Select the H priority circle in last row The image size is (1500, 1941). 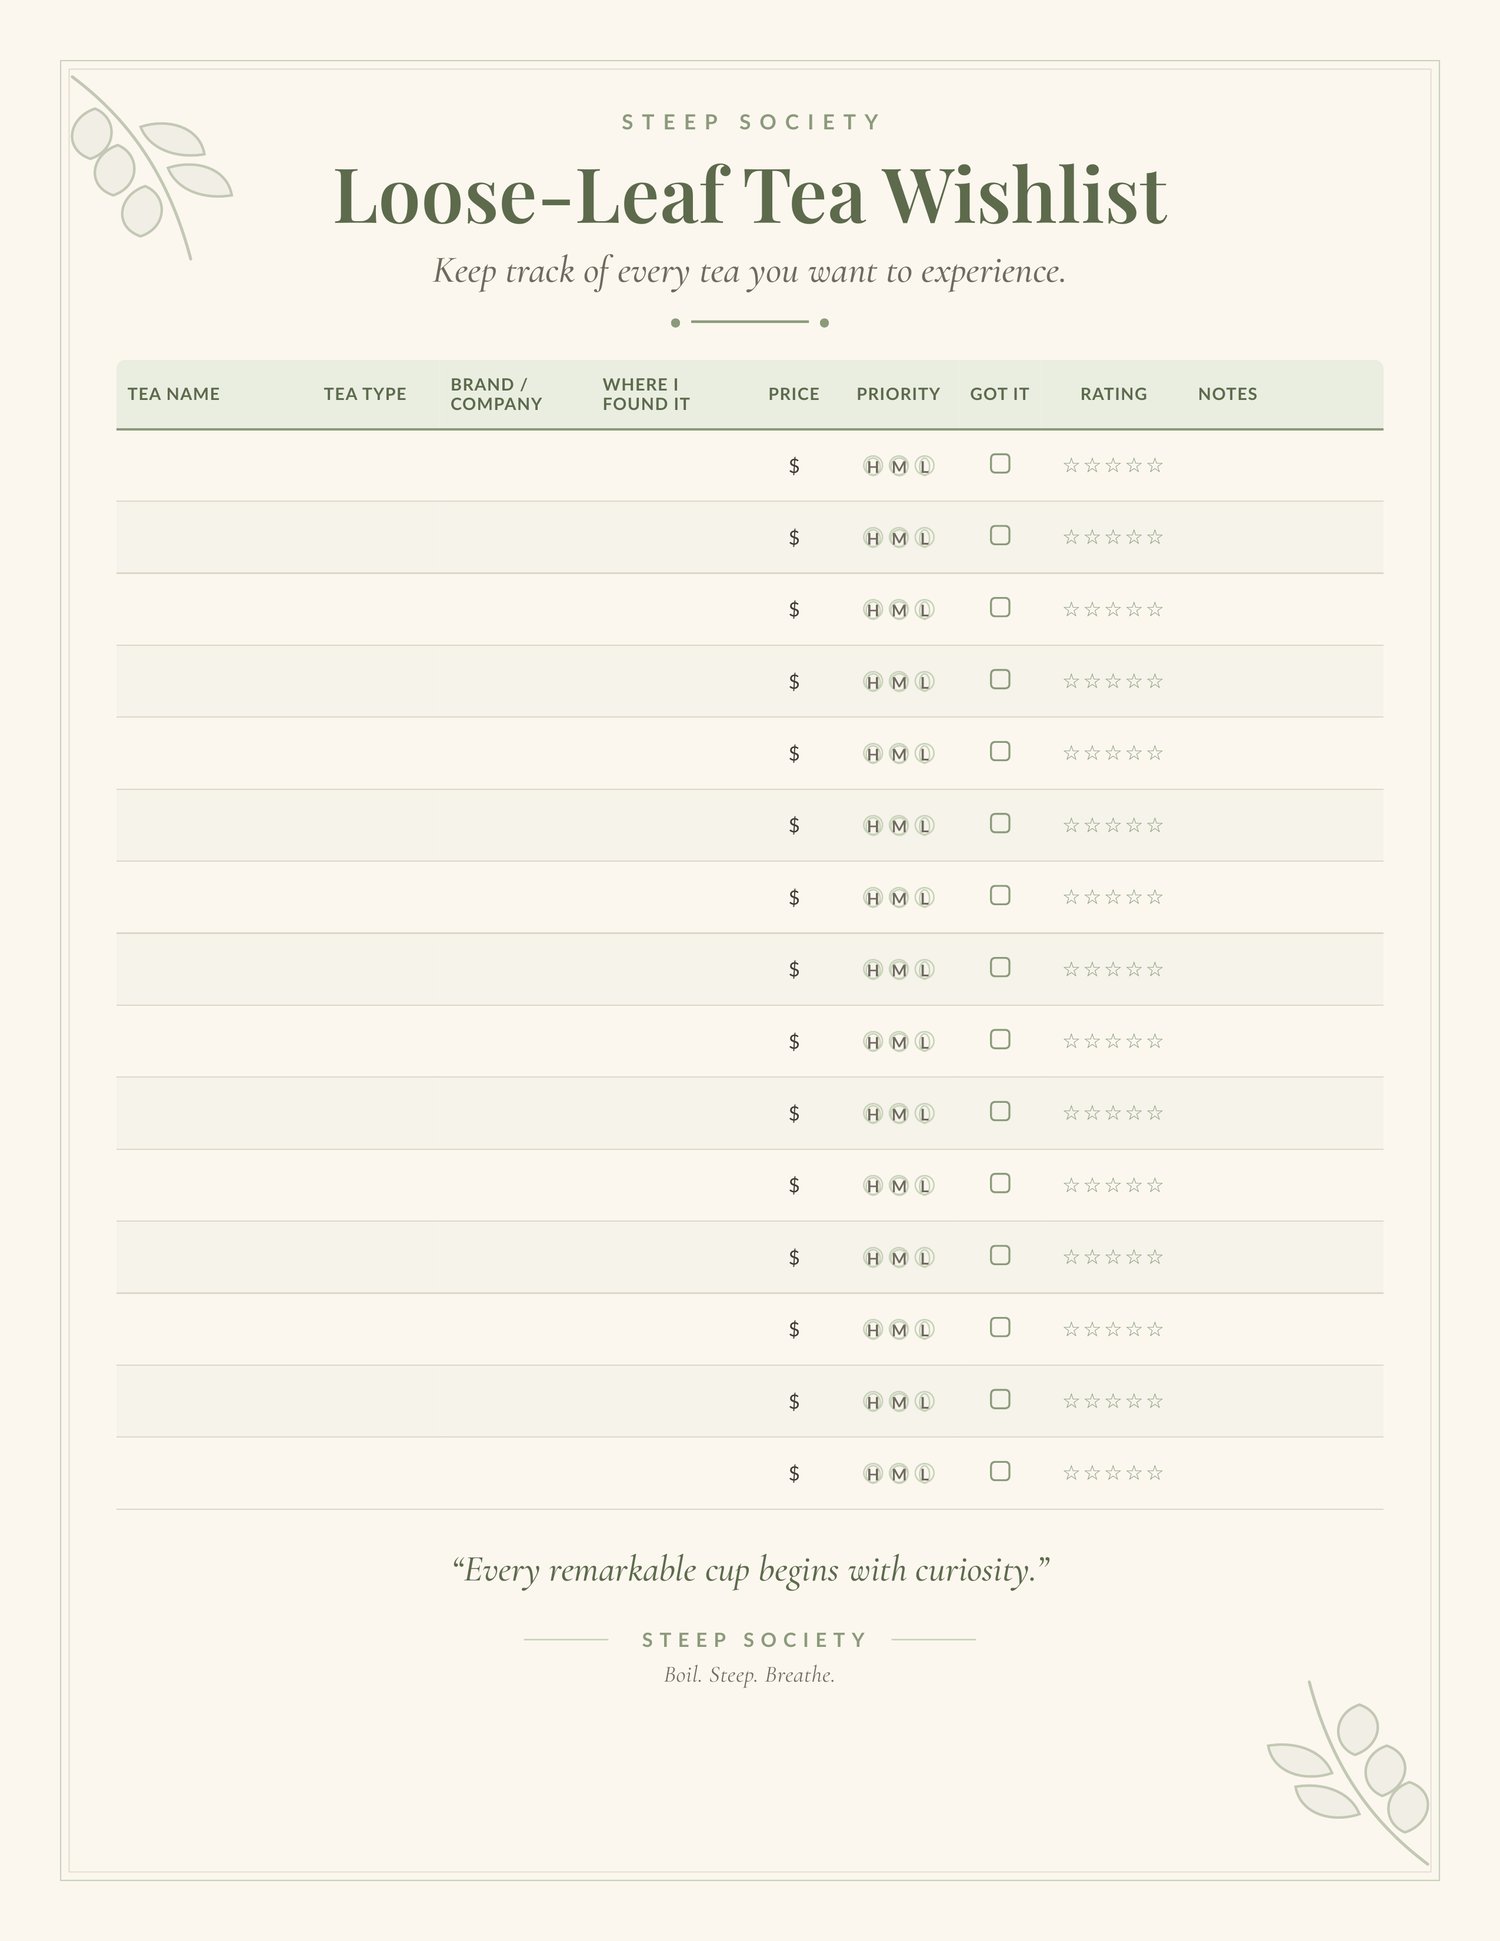click(x=873, y=1474)
